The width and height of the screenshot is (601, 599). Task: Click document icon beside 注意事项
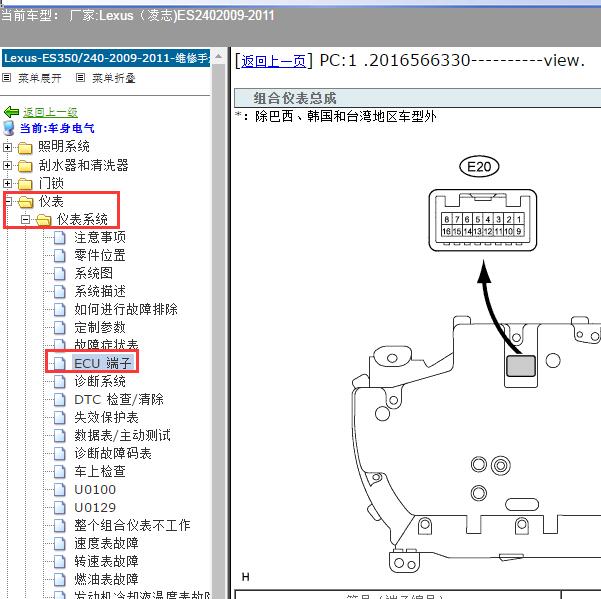(x=59, y=238)
